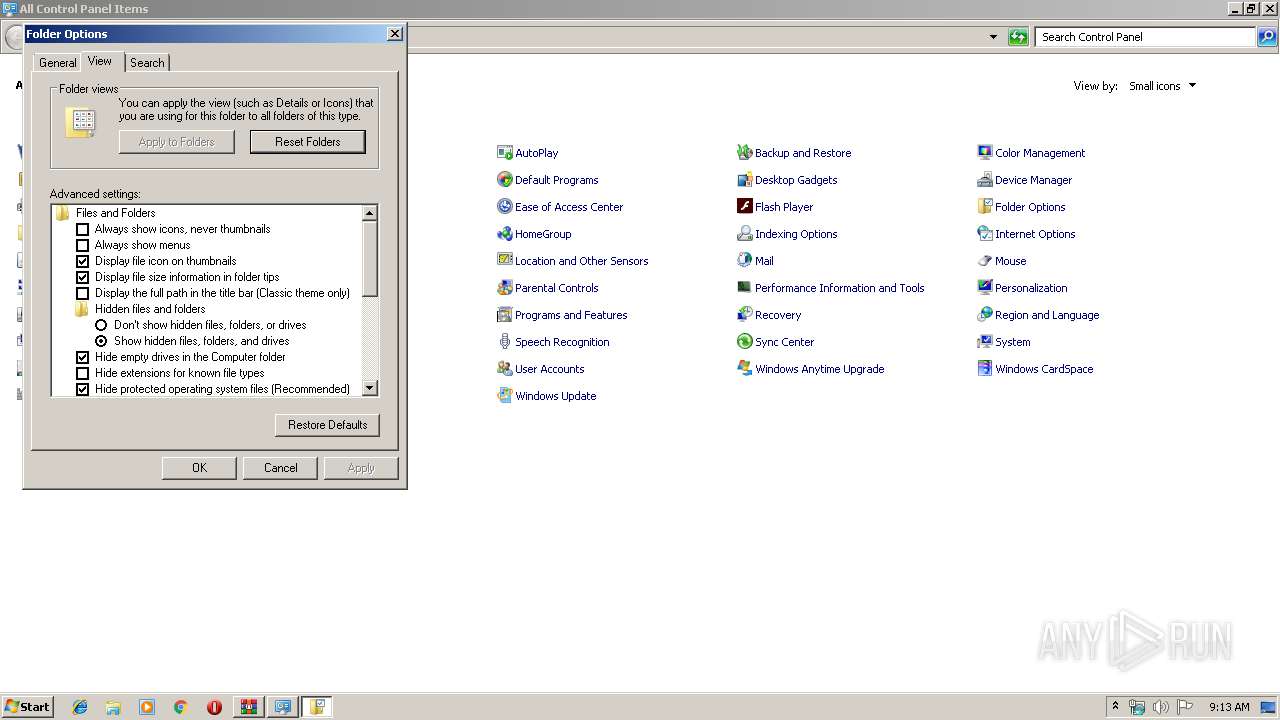Click the Restore Defaults button
Image resolution: width=1280 pixels, height=720 pixels.
(x=327, y=425)
